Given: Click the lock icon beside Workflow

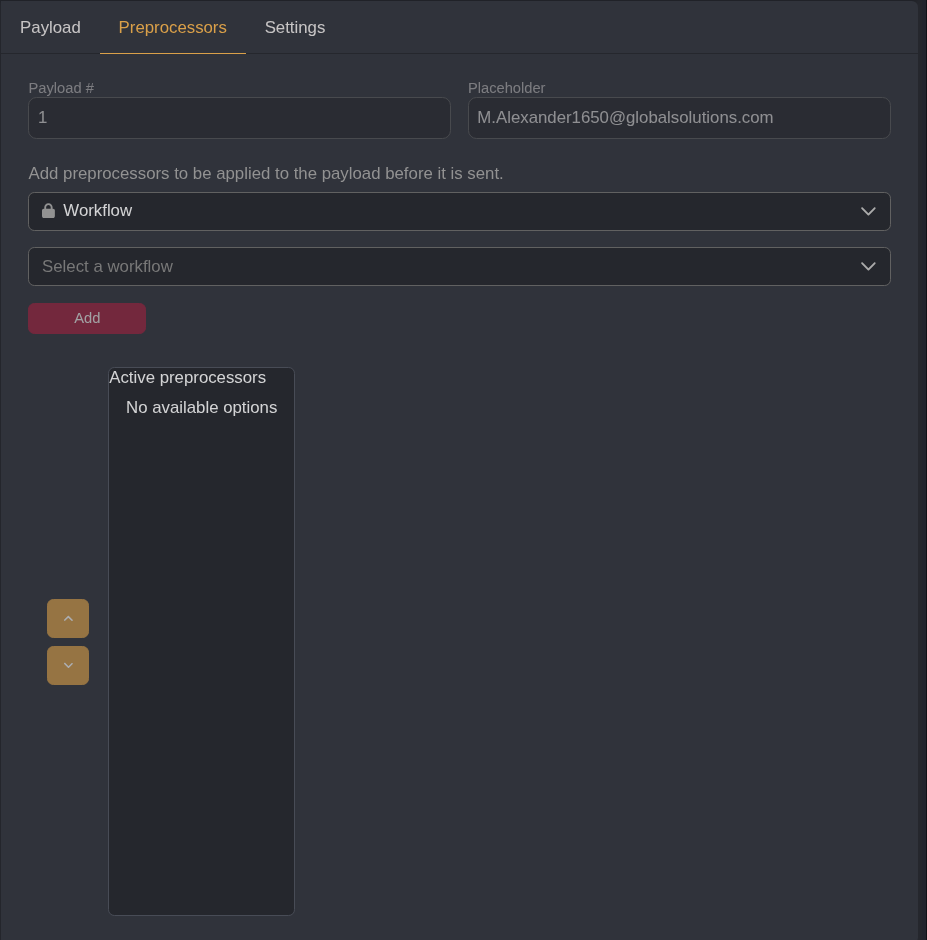Looking at the screenshot, I should 48,211.
